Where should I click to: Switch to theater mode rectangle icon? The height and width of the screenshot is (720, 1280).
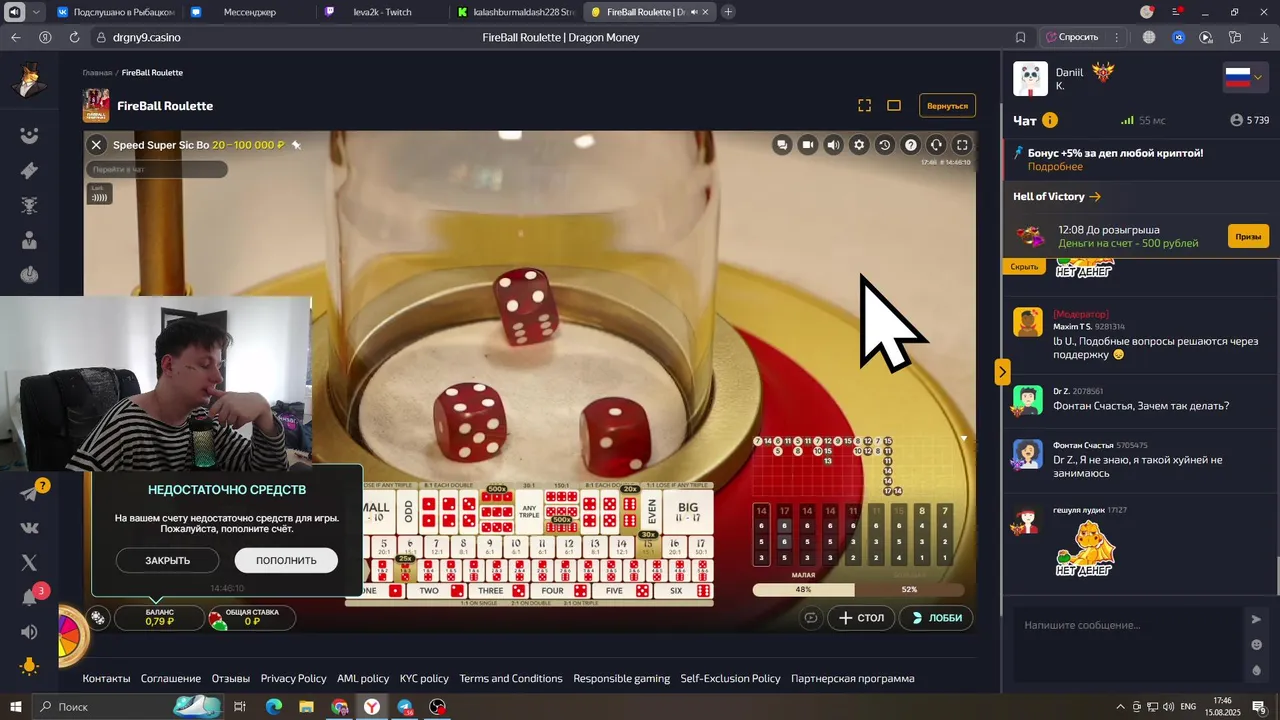pos(894,106)
